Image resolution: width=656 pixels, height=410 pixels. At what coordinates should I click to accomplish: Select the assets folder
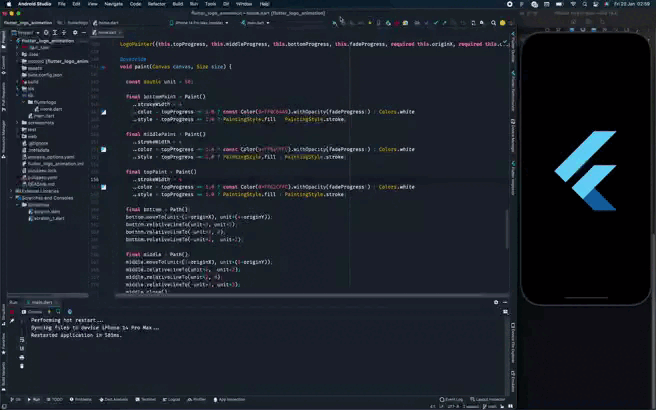32,68
